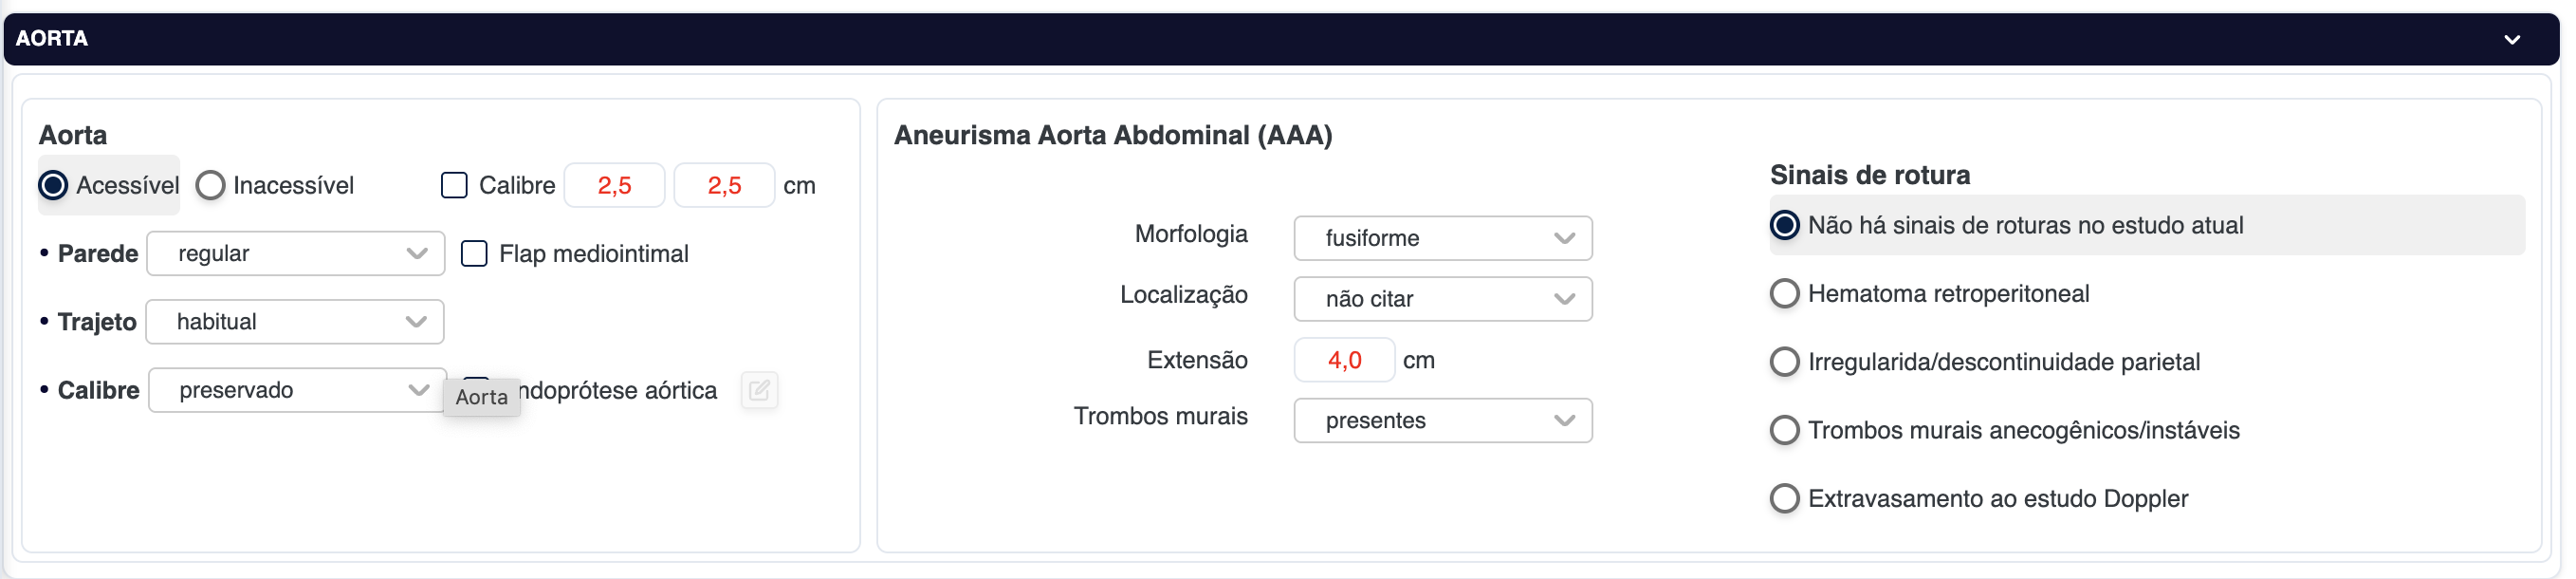Open the Parede dropdown

(x=295, y=254)
